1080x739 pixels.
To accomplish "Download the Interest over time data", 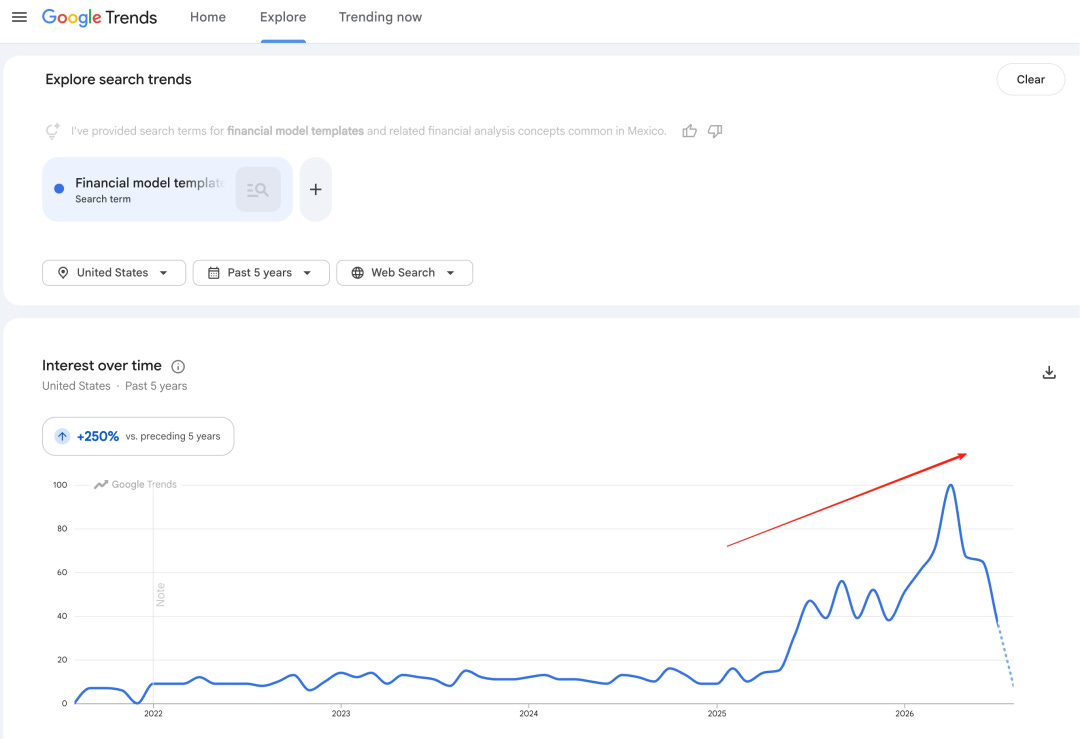I will [x=1049, y=373].
